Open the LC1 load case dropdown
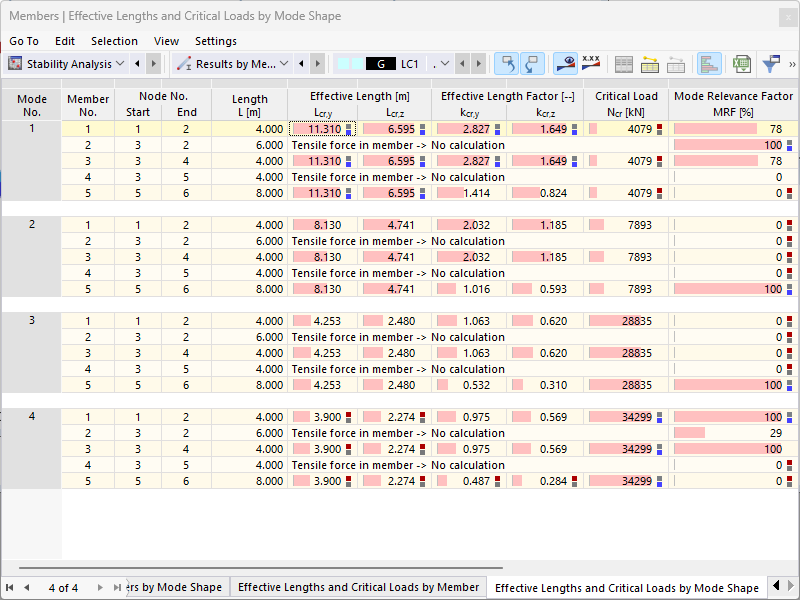The height and width of the screenshot is (600, 800). coord(444,64)
